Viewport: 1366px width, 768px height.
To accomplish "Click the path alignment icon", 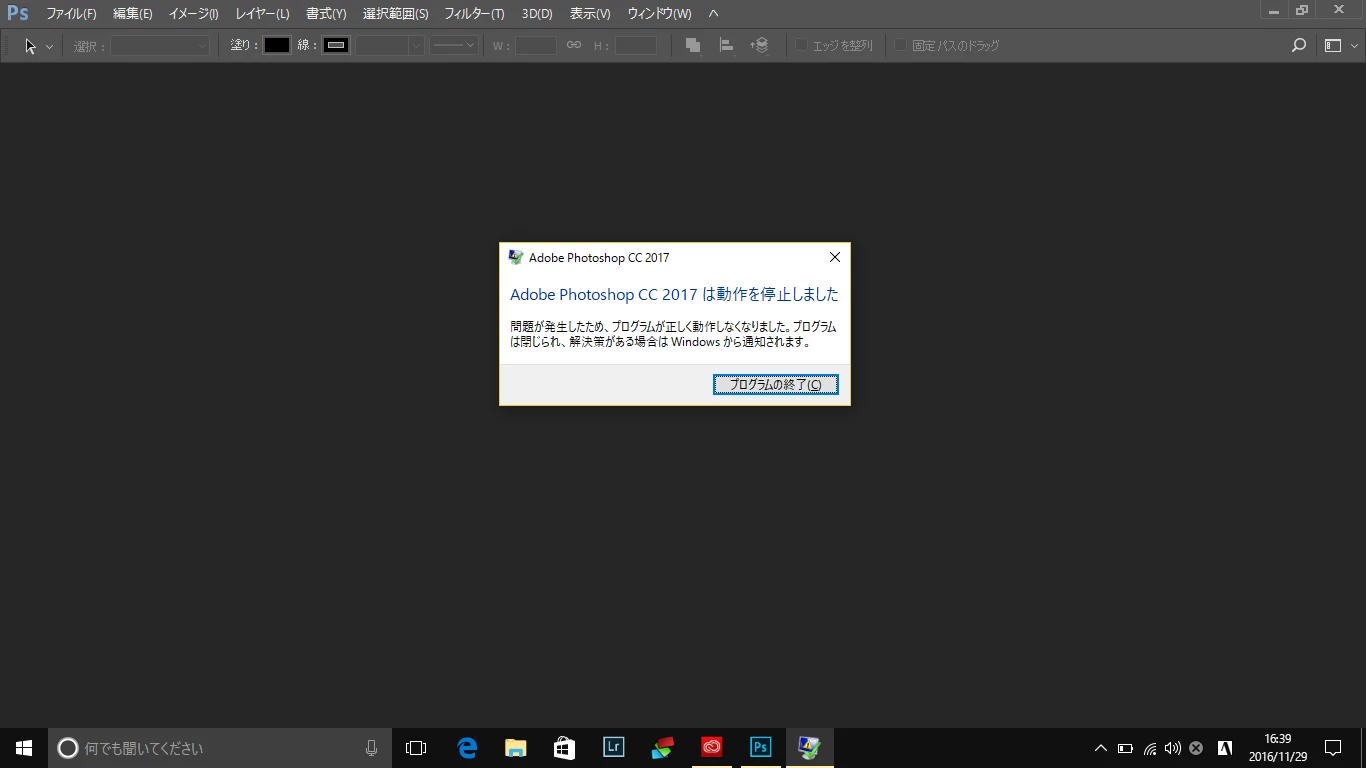I will 726,46.
